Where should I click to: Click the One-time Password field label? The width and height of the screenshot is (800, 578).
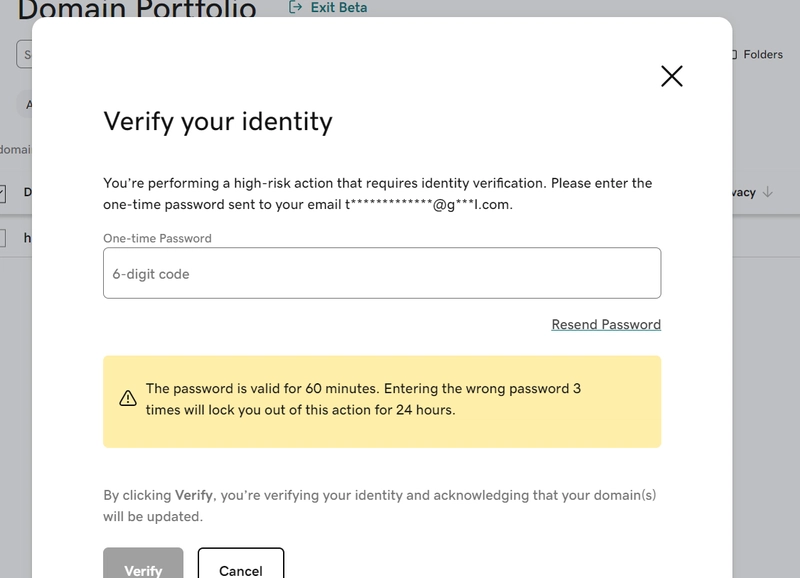pyautogui.click(x=157, y=239)
